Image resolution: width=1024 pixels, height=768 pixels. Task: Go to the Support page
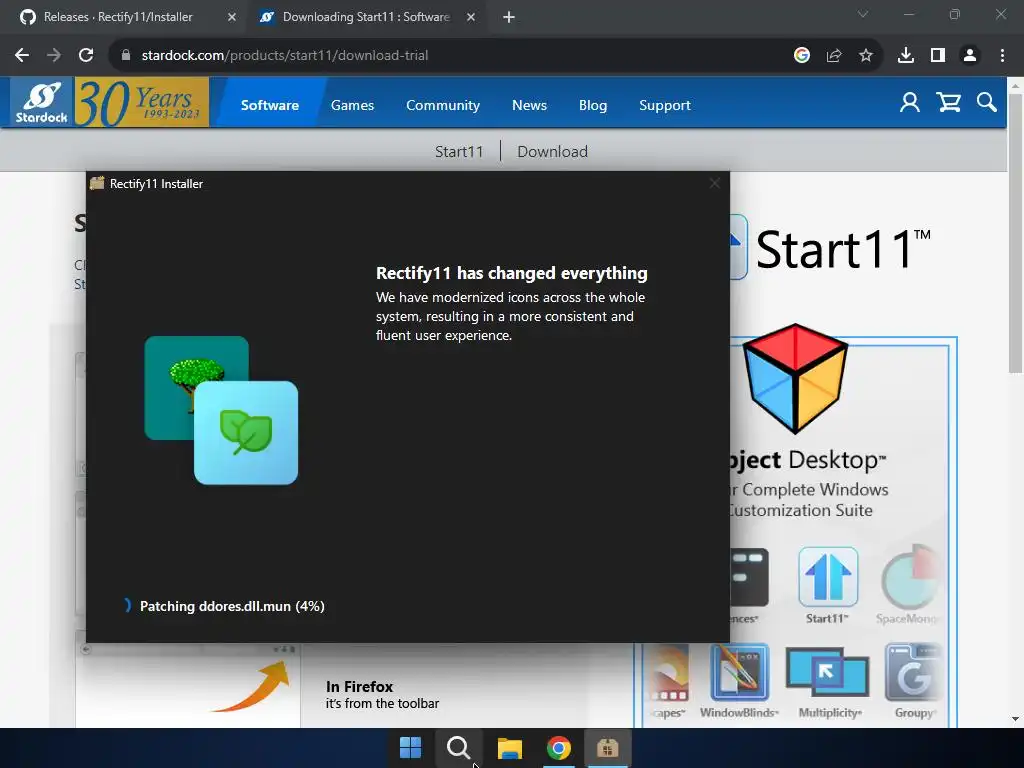(x=665, y=105)
